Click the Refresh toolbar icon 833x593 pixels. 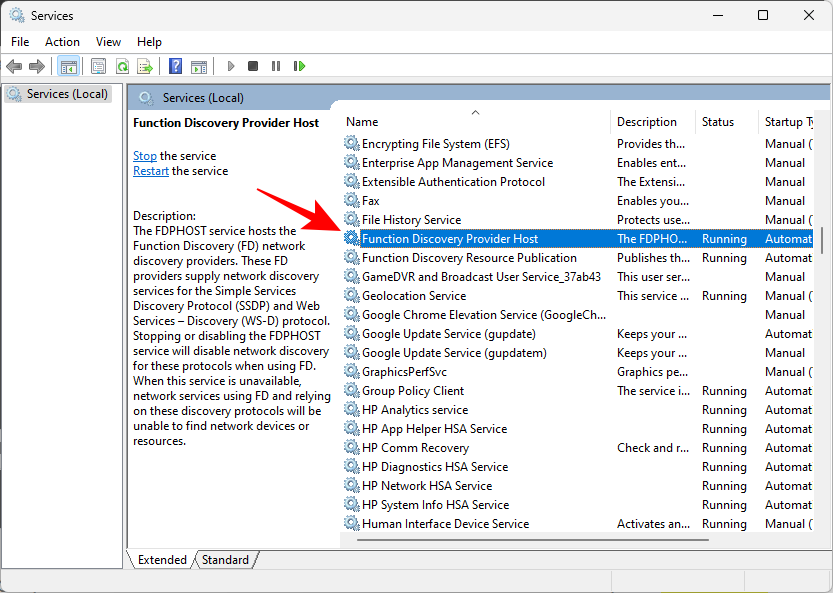click(x=122, y=66)
